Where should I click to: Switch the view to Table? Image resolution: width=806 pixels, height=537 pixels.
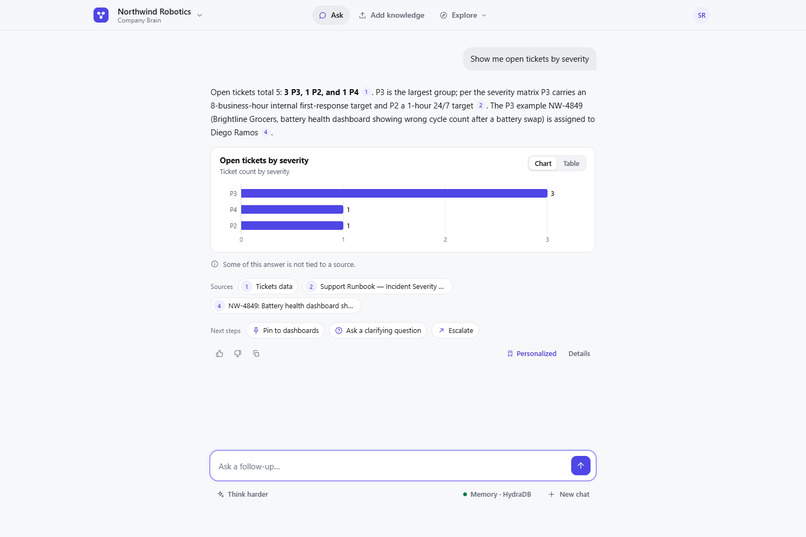point(571,163)
